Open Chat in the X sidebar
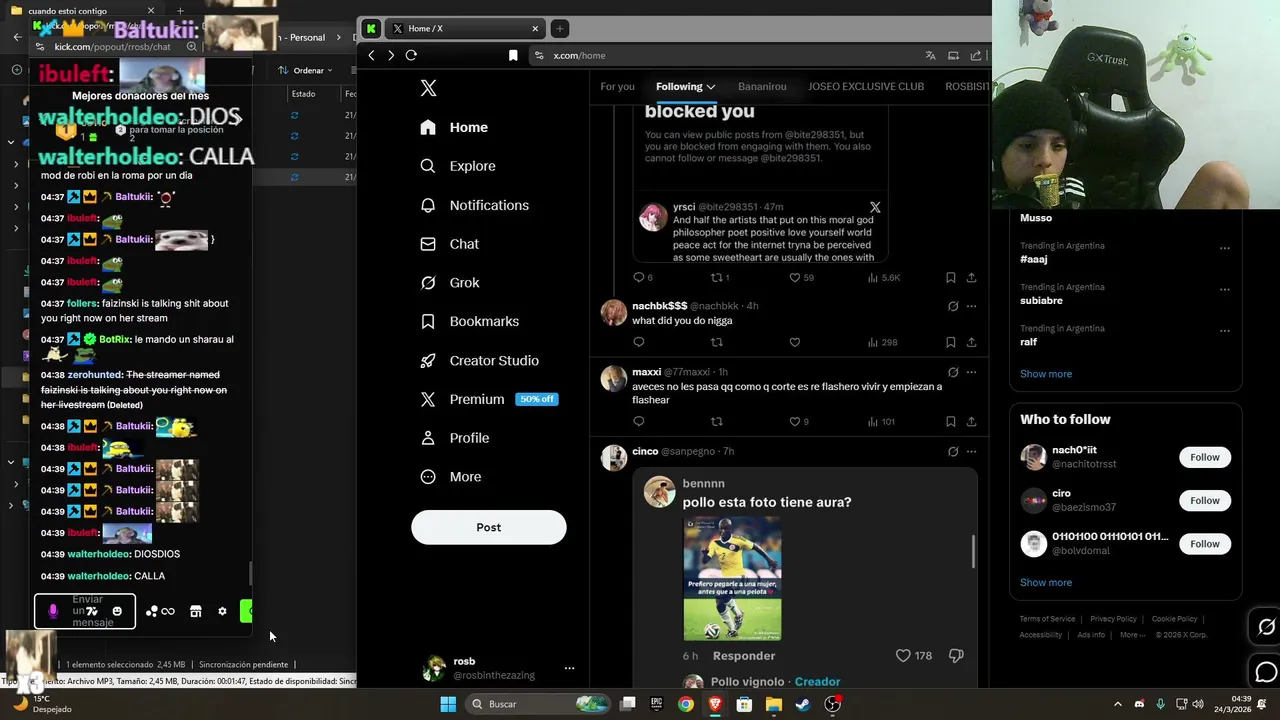The width and height of the screenshot is (1280, 720). point(449,244)
